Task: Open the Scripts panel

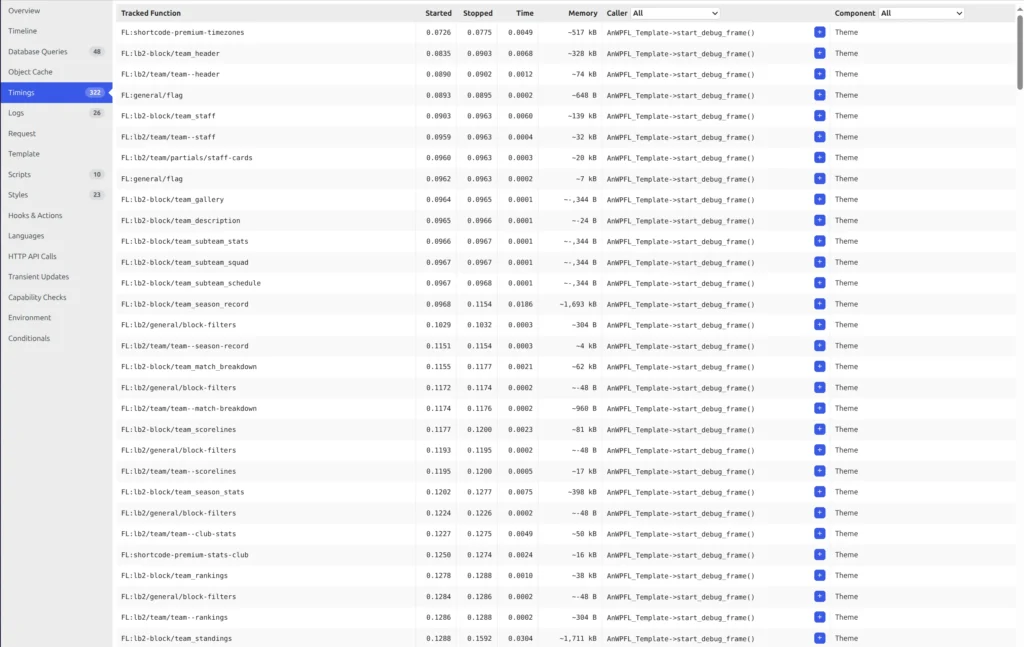Action: tap(56, 174)
